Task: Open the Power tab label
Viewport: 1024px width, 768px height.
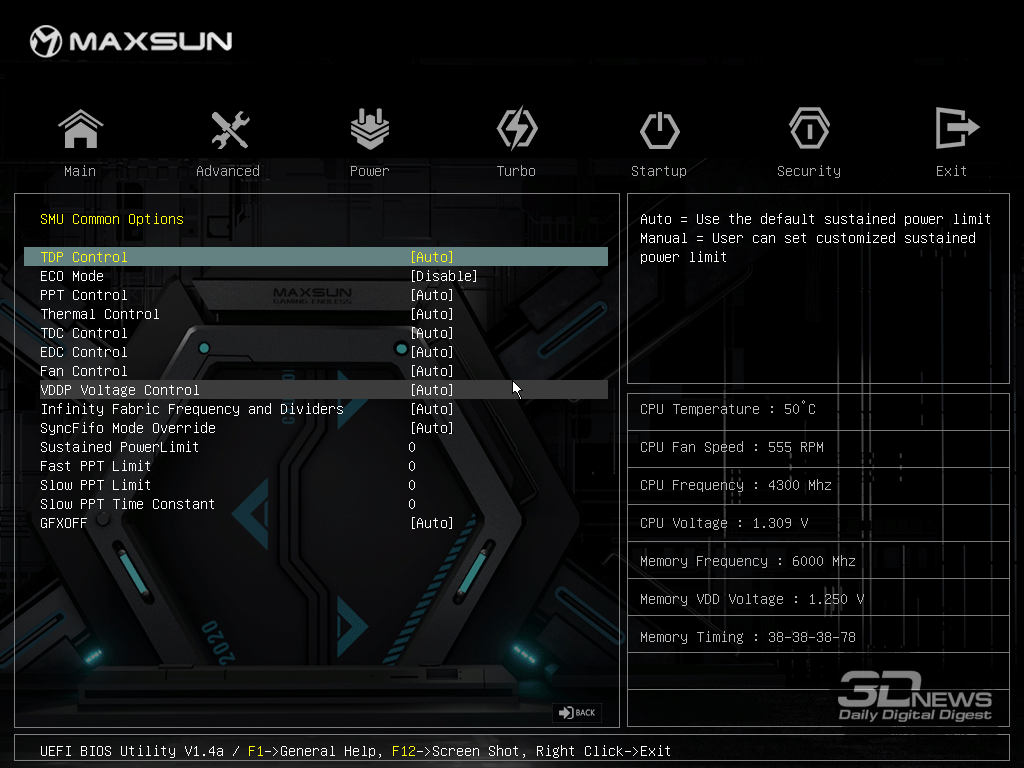Action: pyautogui.click(x=370, y=171)
